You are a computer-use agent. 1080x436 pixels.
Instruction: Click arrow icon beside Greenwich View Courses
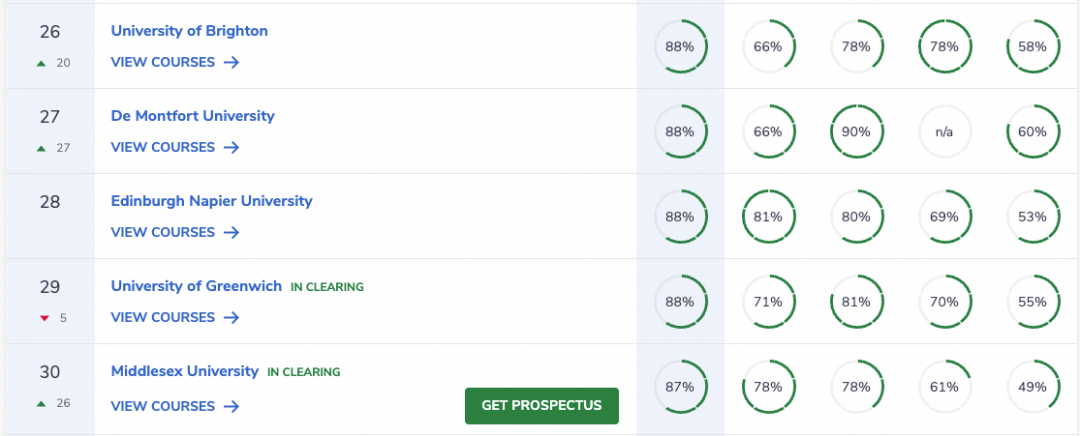(x=231, y=318)
